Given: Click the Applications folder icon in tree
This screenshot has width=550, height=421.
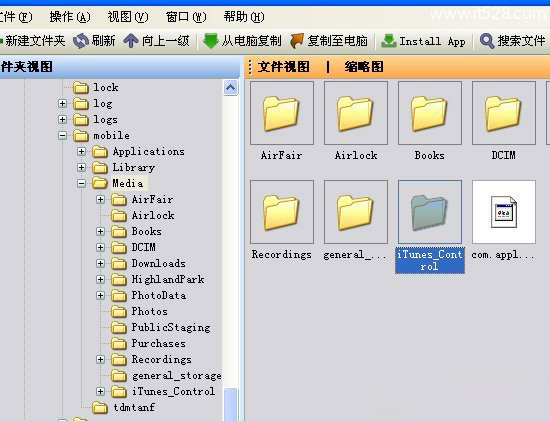Looking at the screenshot, I should [100, 152].
